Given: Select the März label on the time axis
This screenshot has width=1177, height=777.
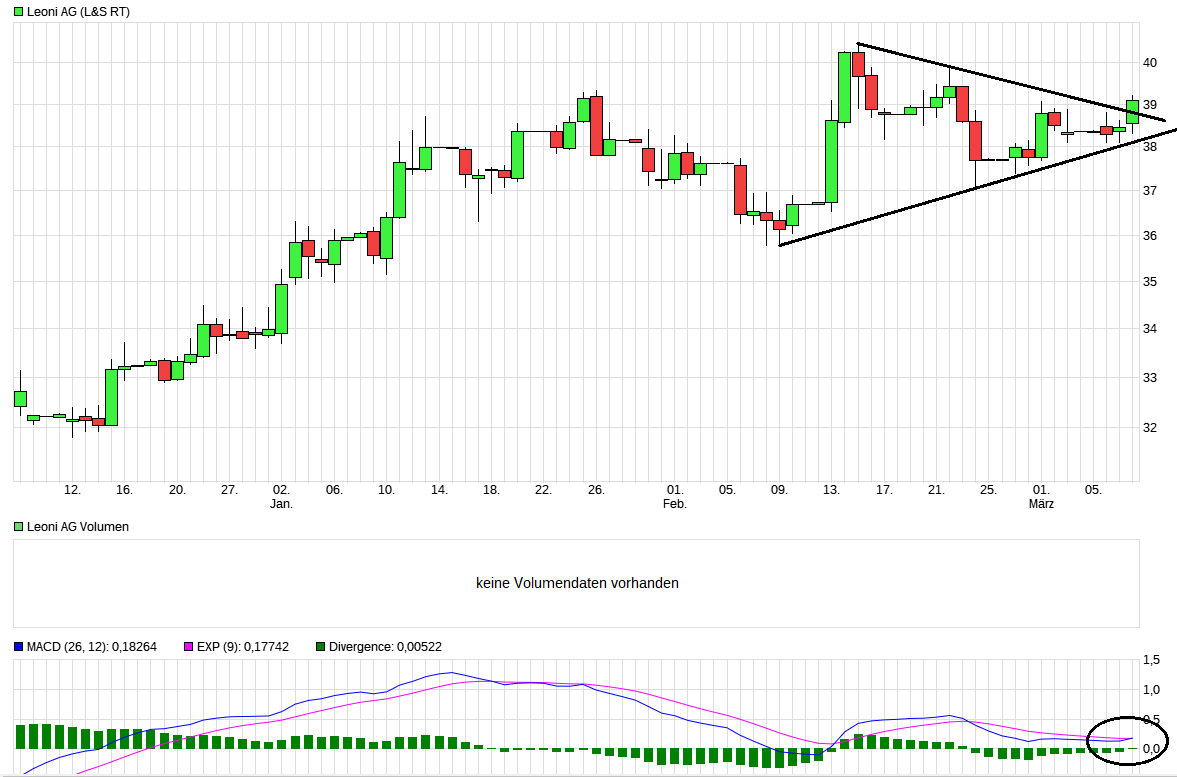Looking at the screenshot, I should [x=1043, y=504].
